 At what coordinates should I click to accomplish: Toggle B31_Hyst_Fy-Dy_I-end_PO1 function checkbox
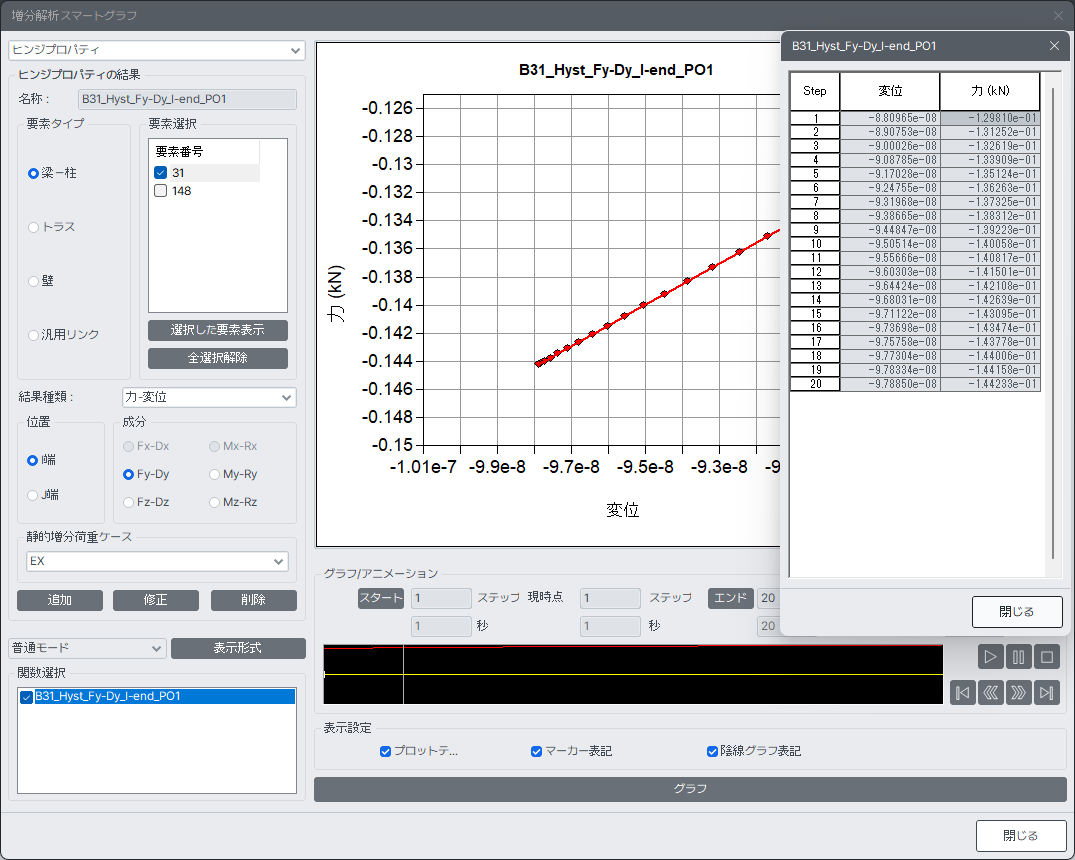pyautogui.click(x=27, y=697)
